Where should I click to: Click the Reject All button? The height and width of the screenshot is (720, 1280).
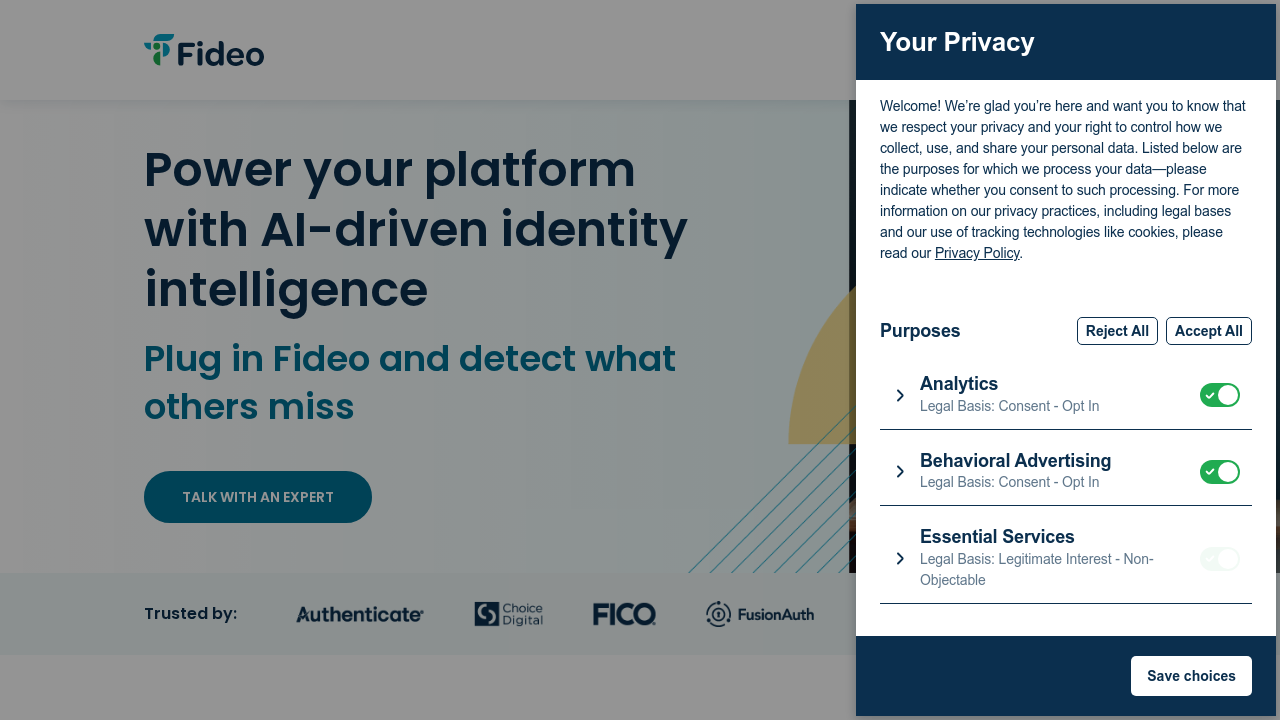click(x=1117, y=331)
